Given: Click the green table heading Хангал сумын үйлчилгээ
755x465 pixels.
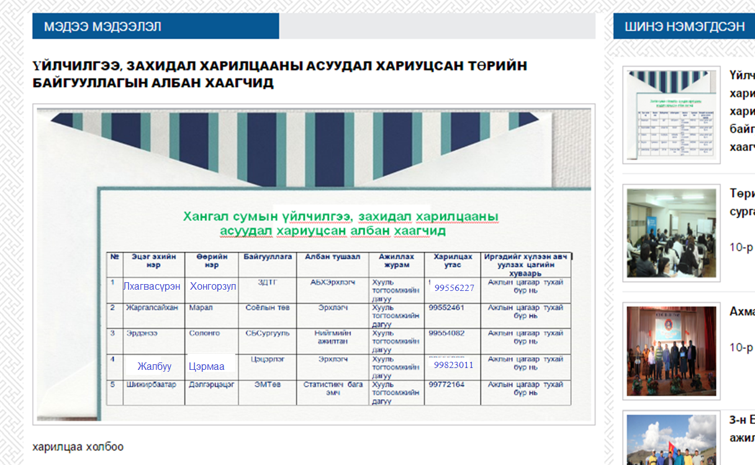Looking at the screenshot, I should tap(340, 223).
